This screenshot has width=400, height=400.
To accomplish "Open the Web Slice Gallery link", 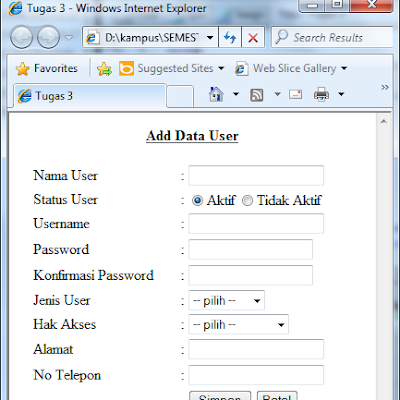I will coord(294,68).
